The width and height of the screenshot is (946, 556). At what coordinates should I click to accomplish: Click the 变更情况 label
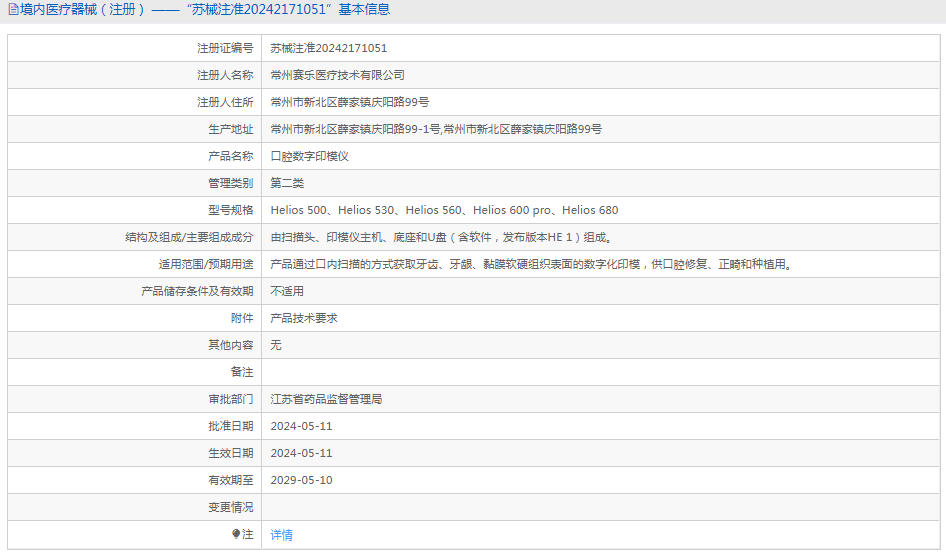point(230,508)
